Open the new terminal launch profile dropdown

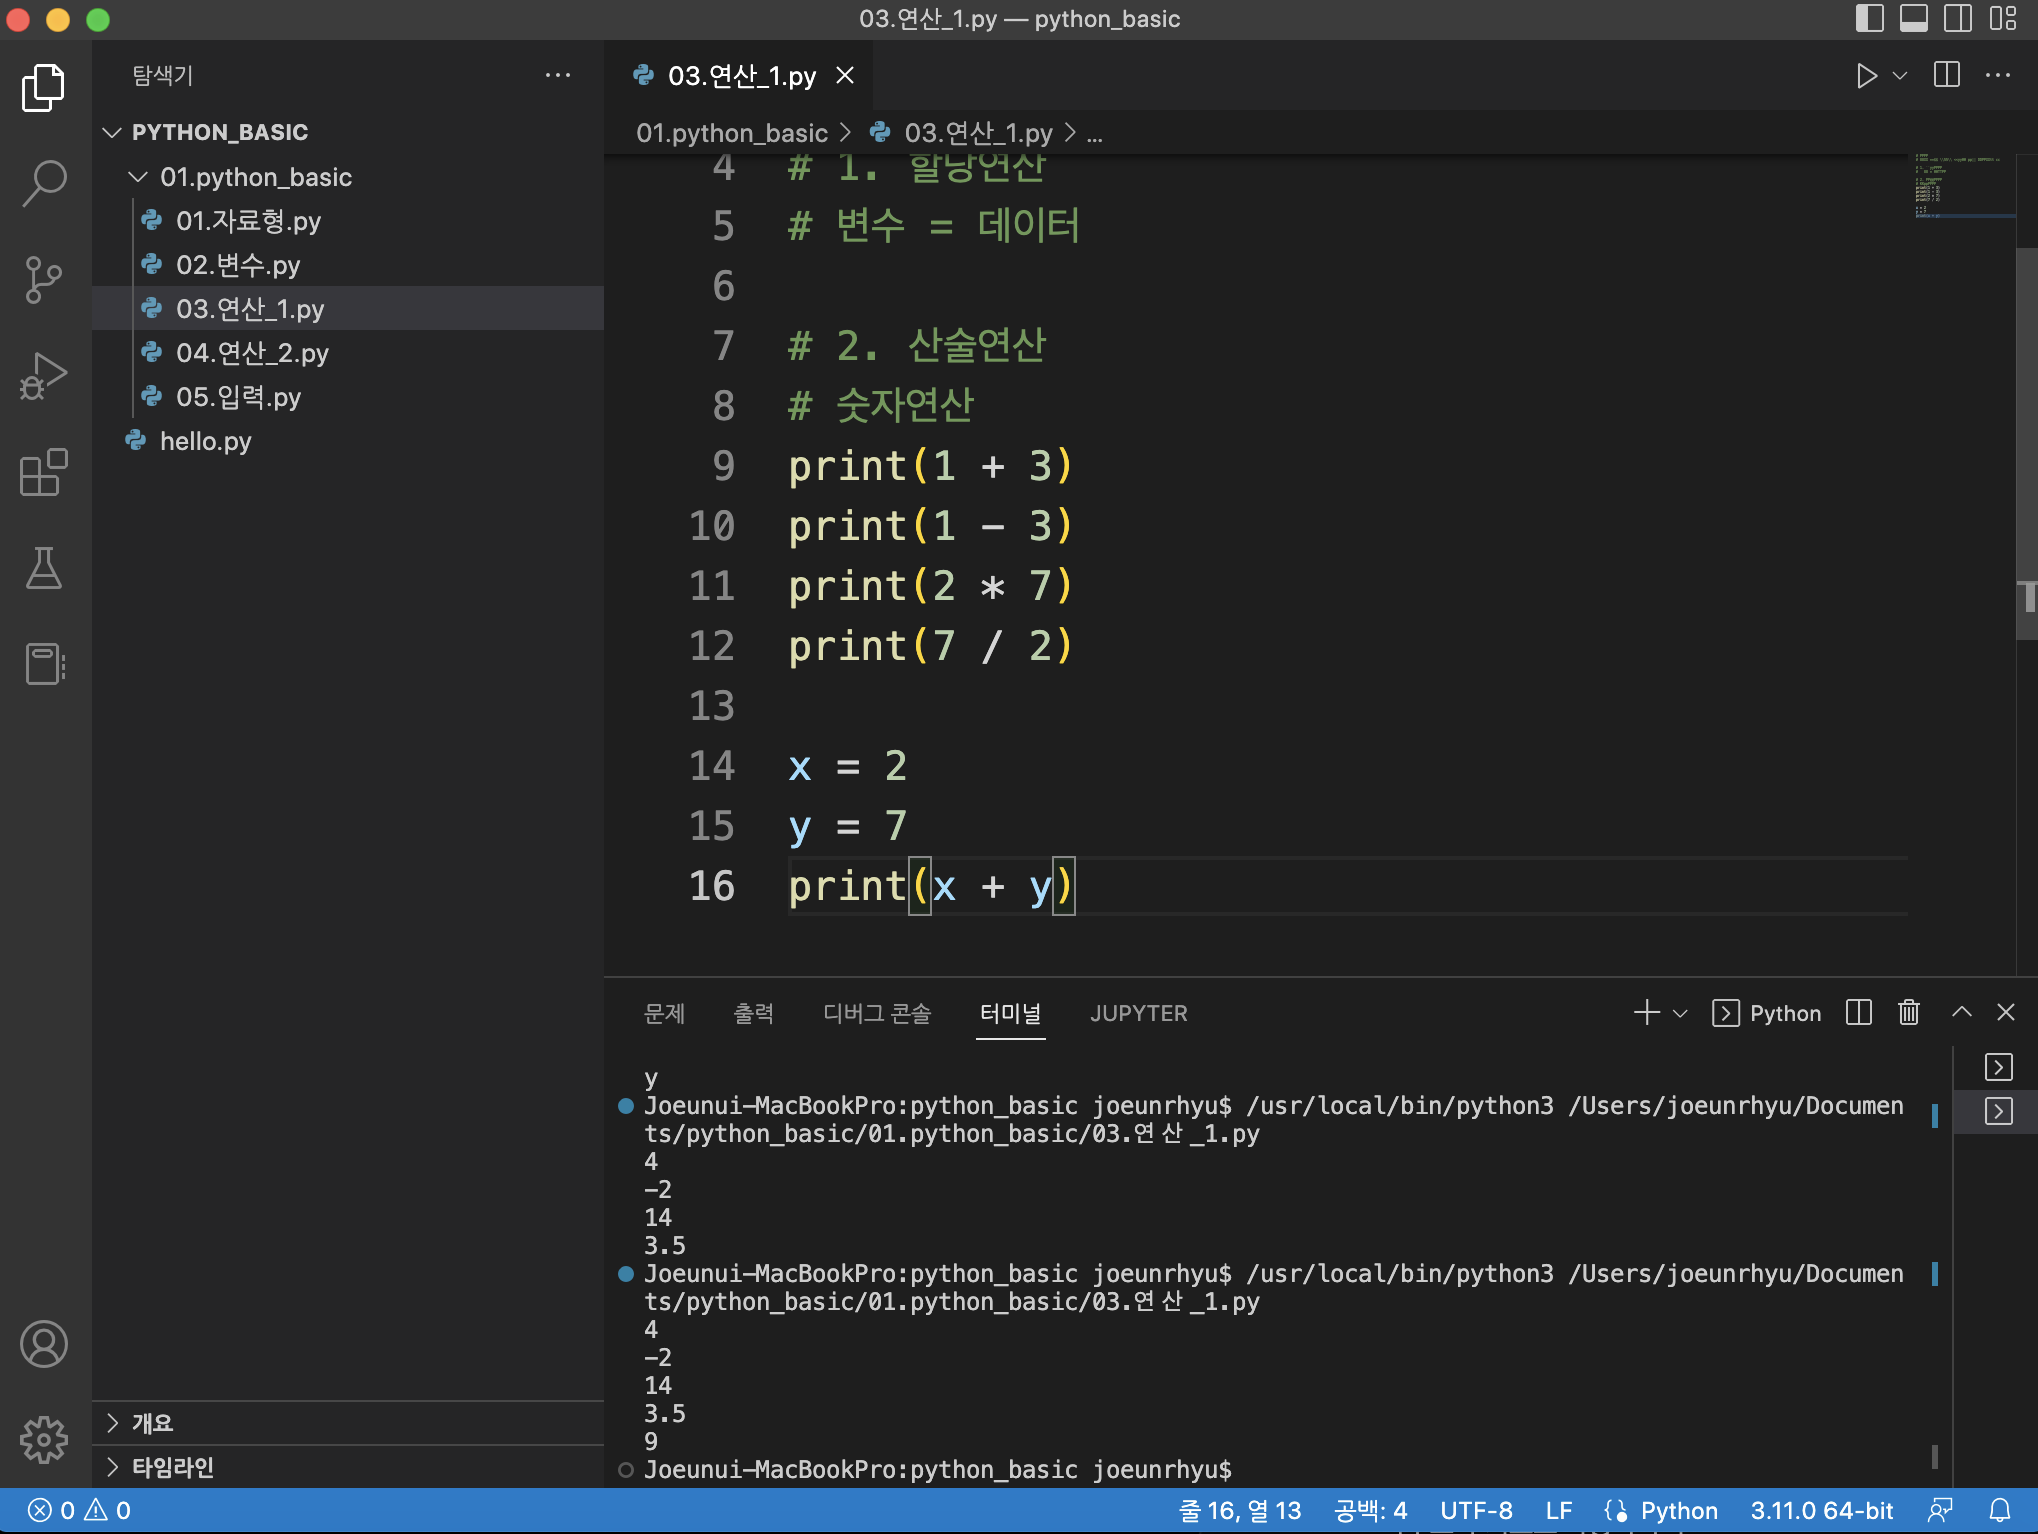coord(1680,1013)
